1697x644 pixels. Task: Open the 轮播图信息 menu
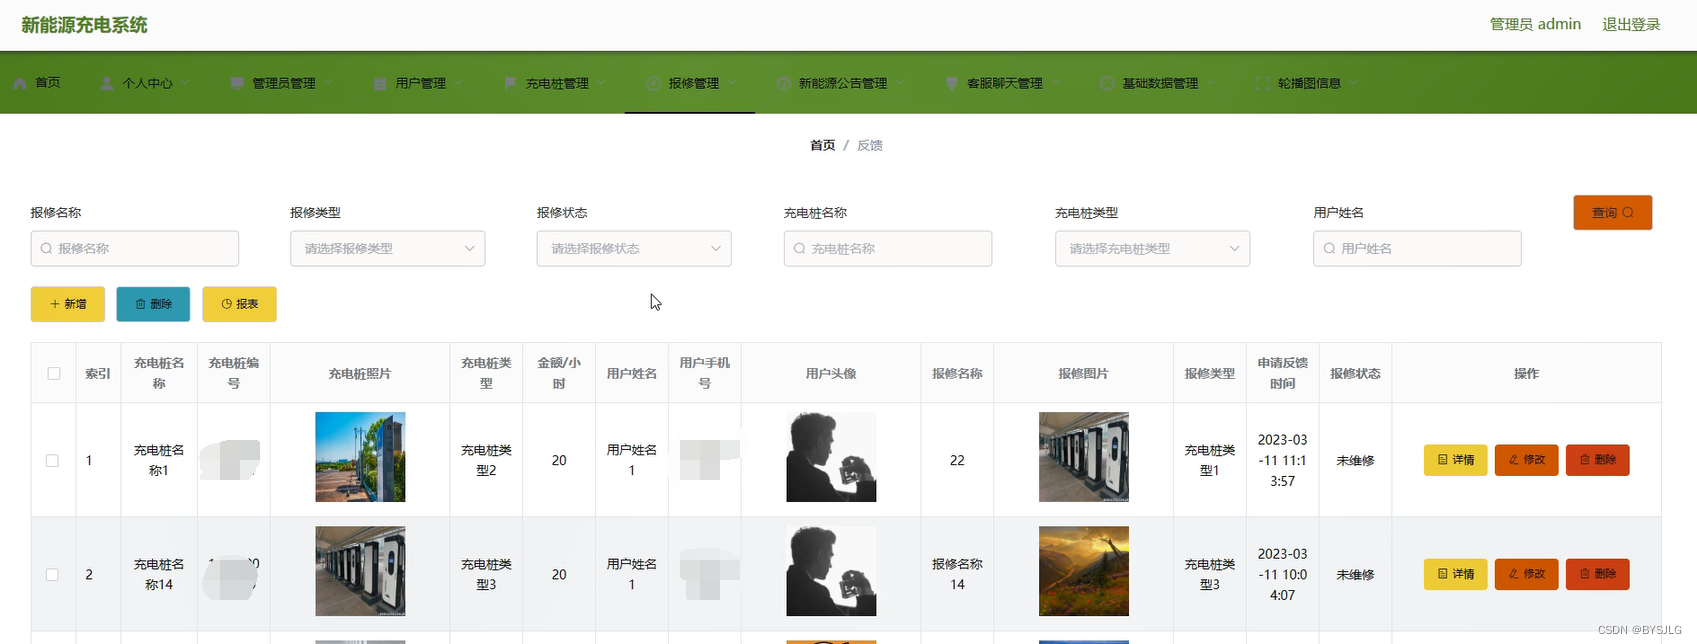1309,83
